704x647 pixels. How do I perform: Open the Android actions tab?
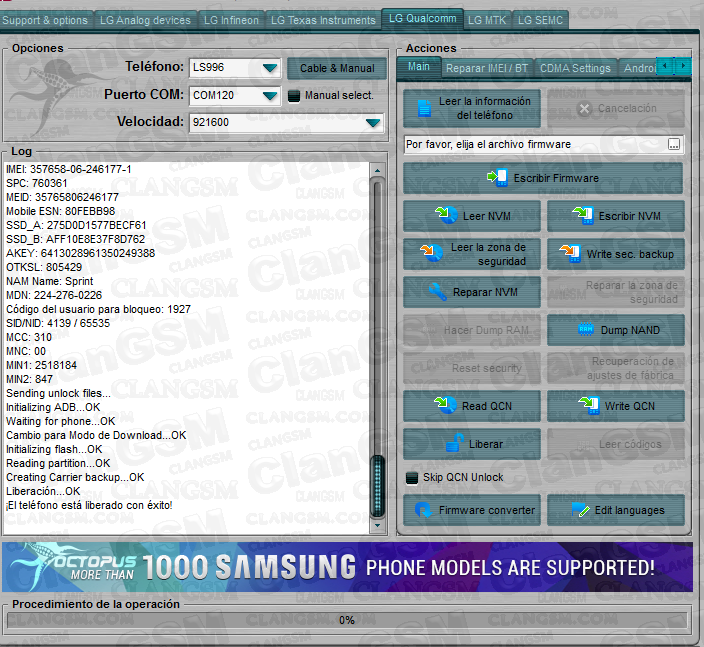638,68
